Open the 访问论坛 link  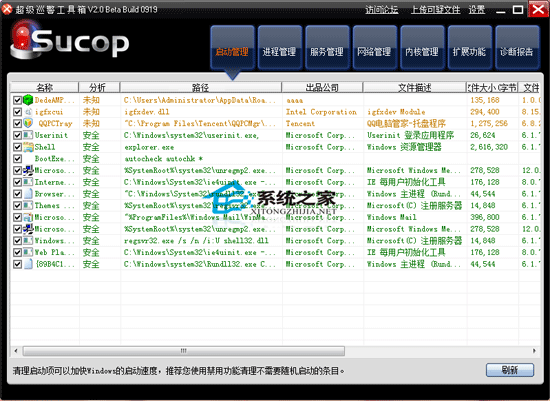(382, 9)
